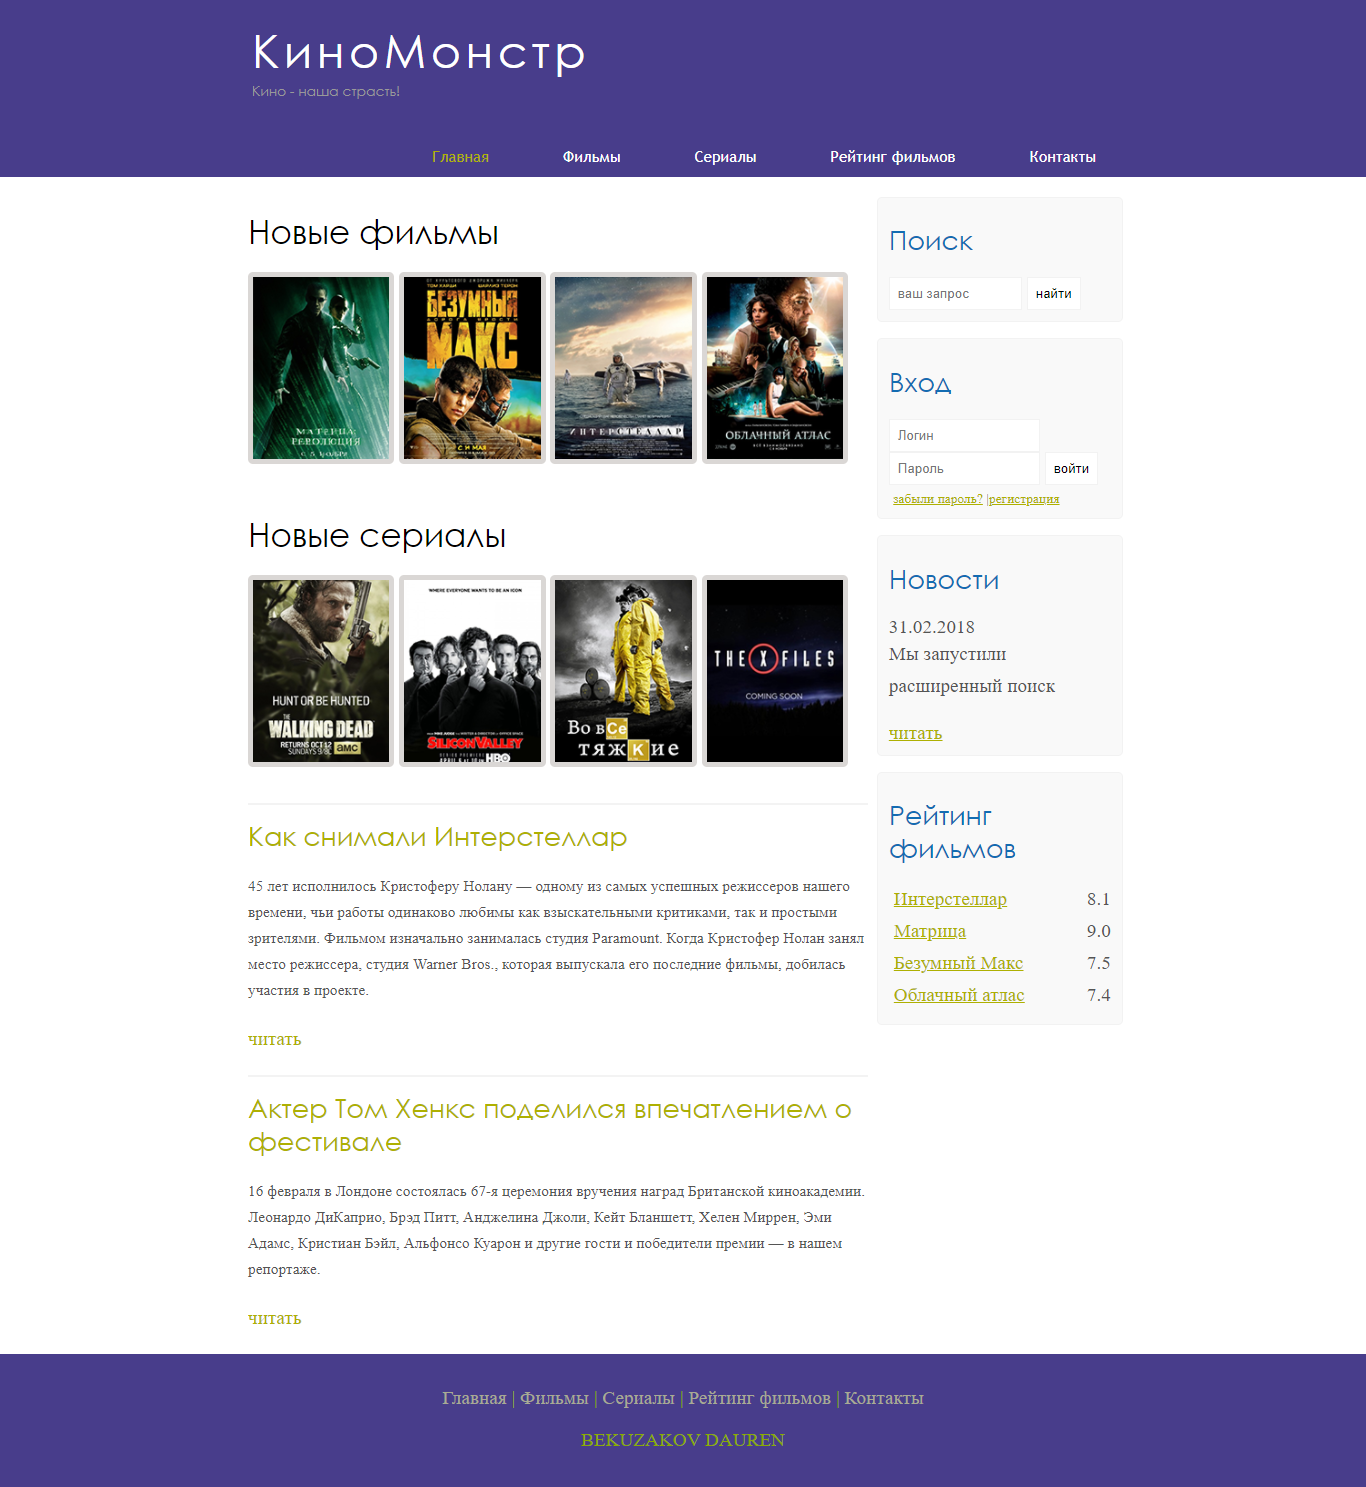Open the Сериалы navigation tab
This screenshot has width=1366, height=1487.
[725, 157]
